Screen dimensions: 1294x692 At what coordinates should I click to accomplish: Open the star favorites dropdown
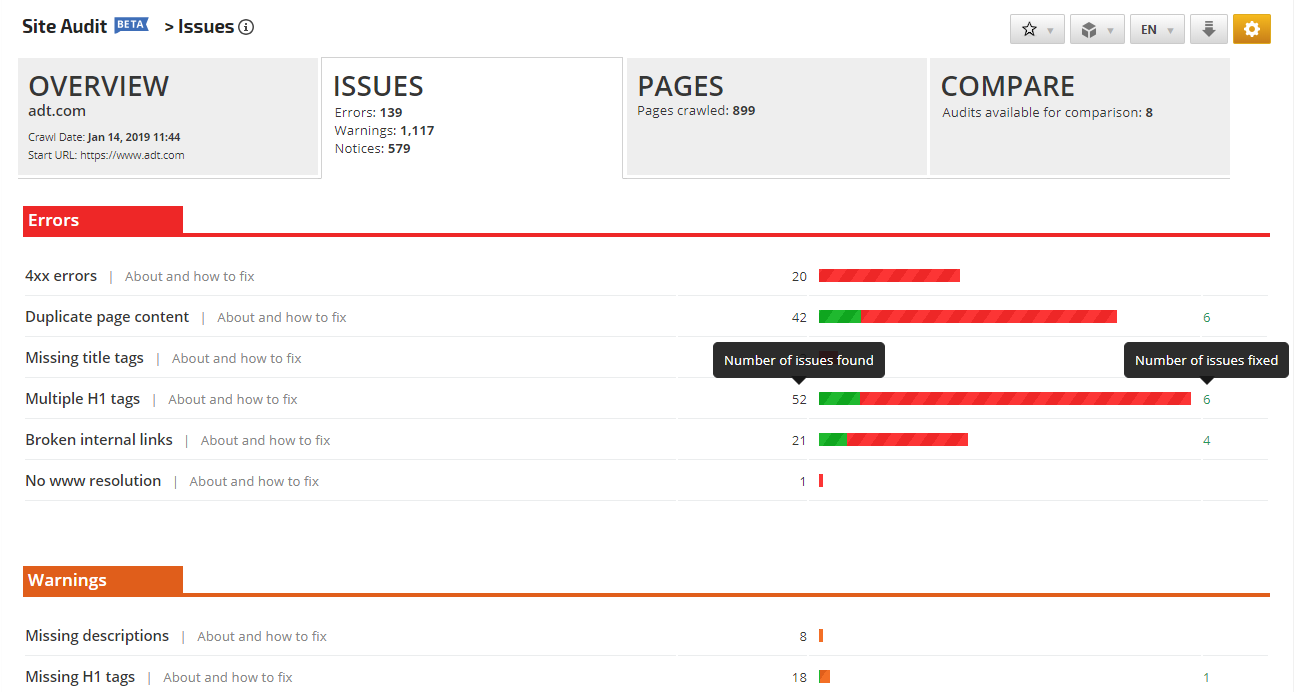coord(1037,29)
